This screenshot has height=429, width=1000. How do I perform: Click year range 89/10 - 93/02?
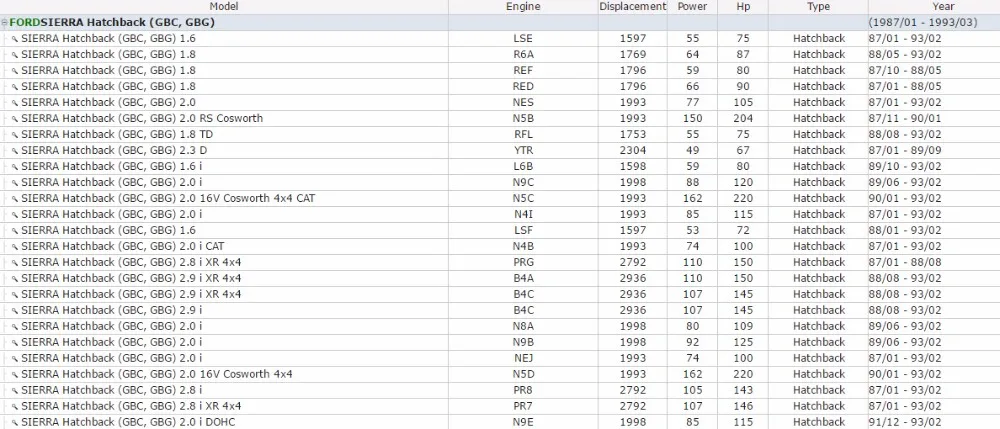905,166
